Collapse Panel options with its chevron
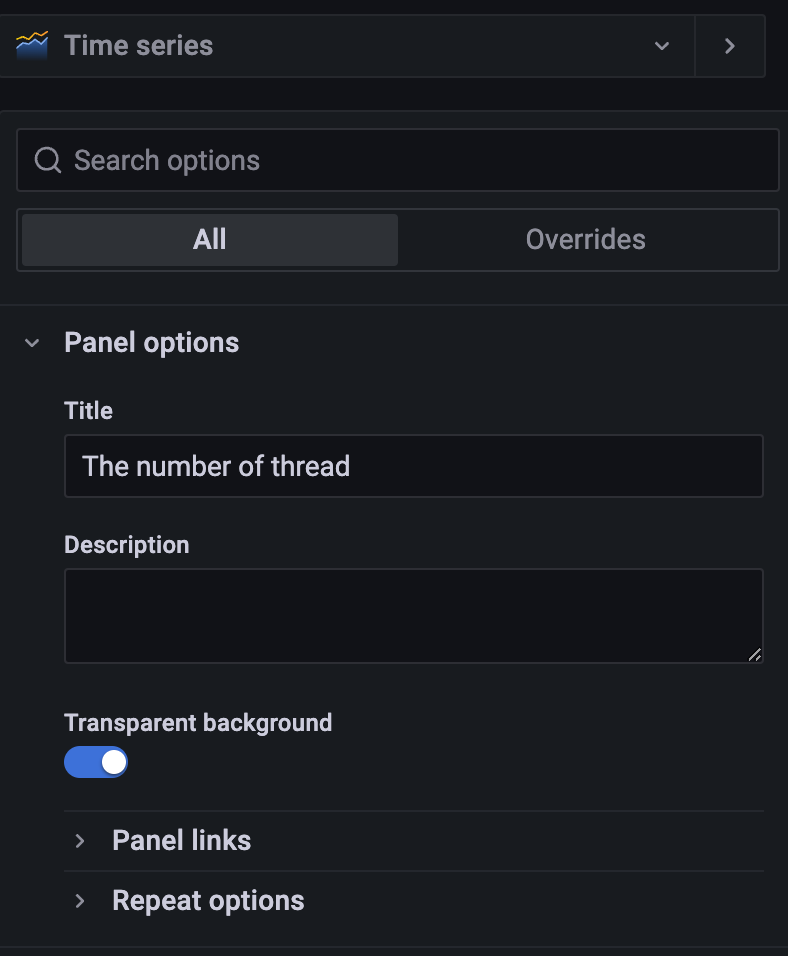The height and width of the screenshot is (956, 788). click(x=32, y=343)
